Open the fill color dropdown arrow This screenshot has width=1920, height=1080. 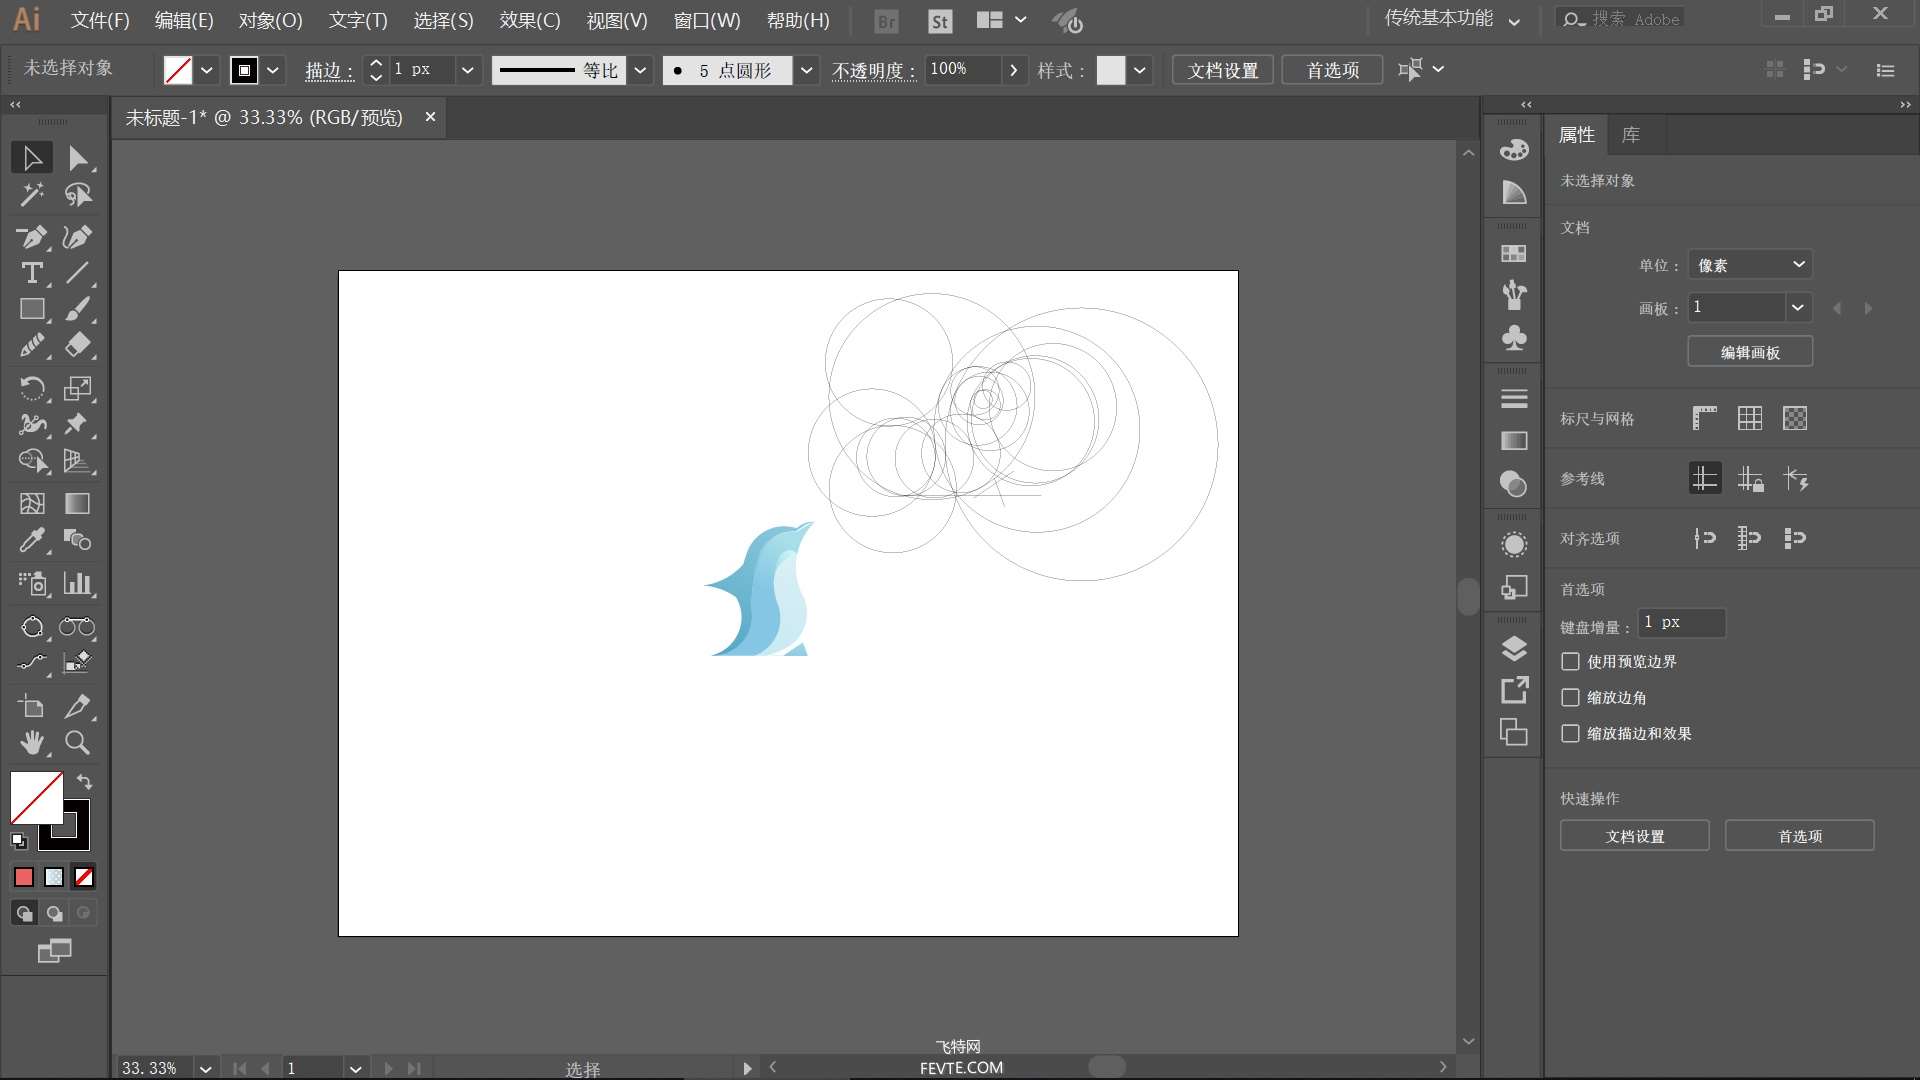207,70
